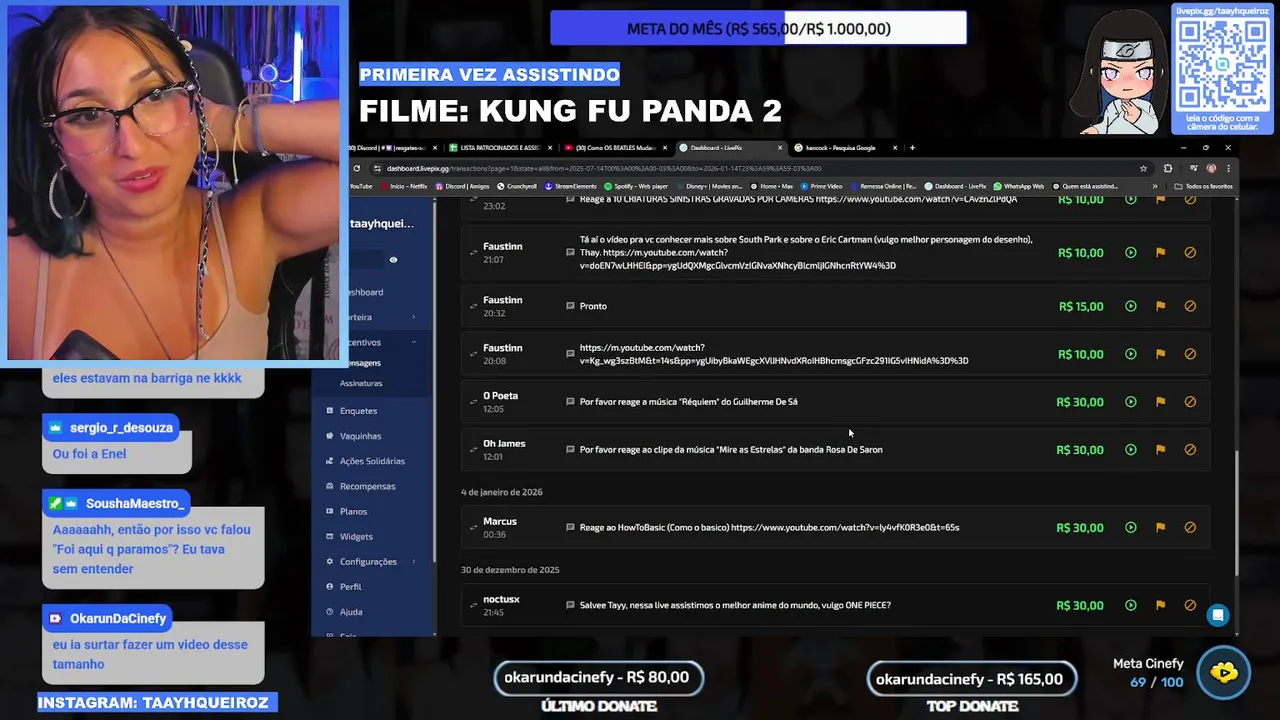
Task: Expand the Carteira submenu arrow
Action: [x=414, y=317]
